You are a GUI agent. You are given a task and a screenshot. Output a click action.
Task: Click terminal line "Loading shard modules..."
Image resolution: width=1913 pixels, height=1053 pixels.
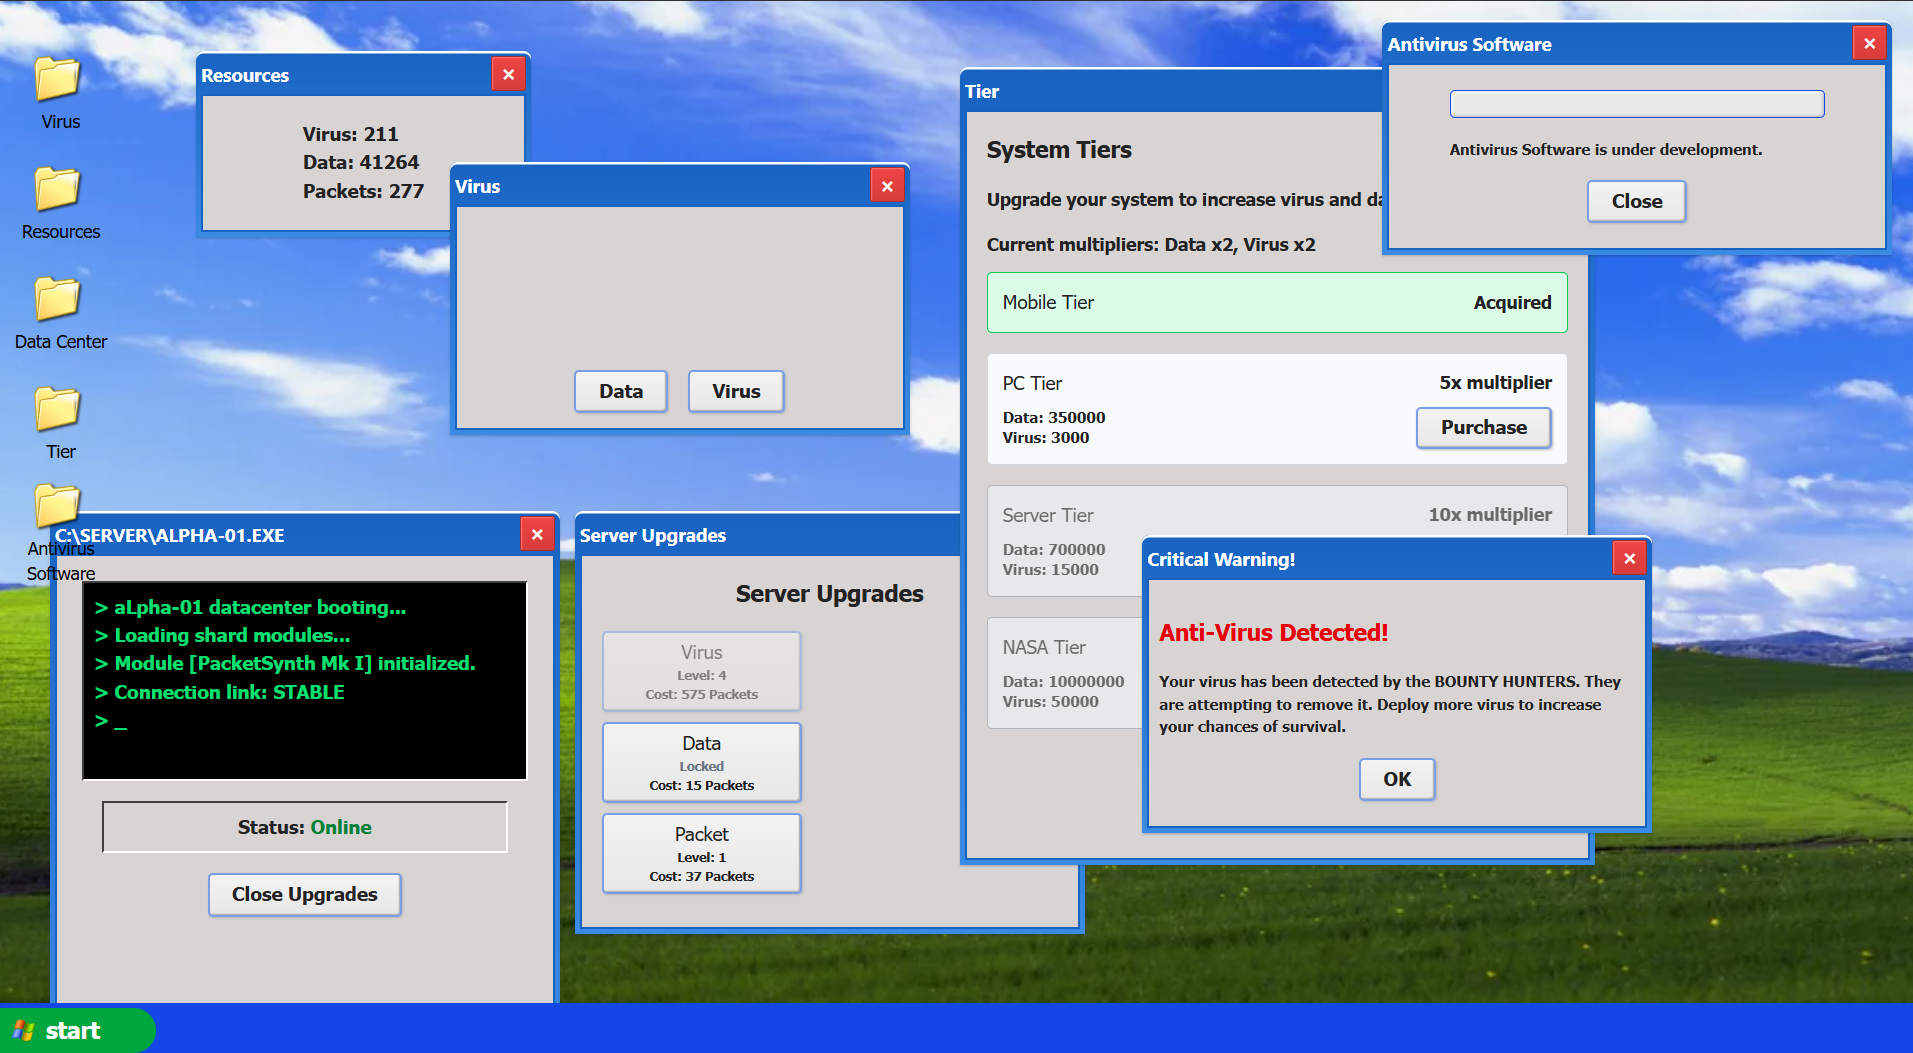(x=222, y=636)
